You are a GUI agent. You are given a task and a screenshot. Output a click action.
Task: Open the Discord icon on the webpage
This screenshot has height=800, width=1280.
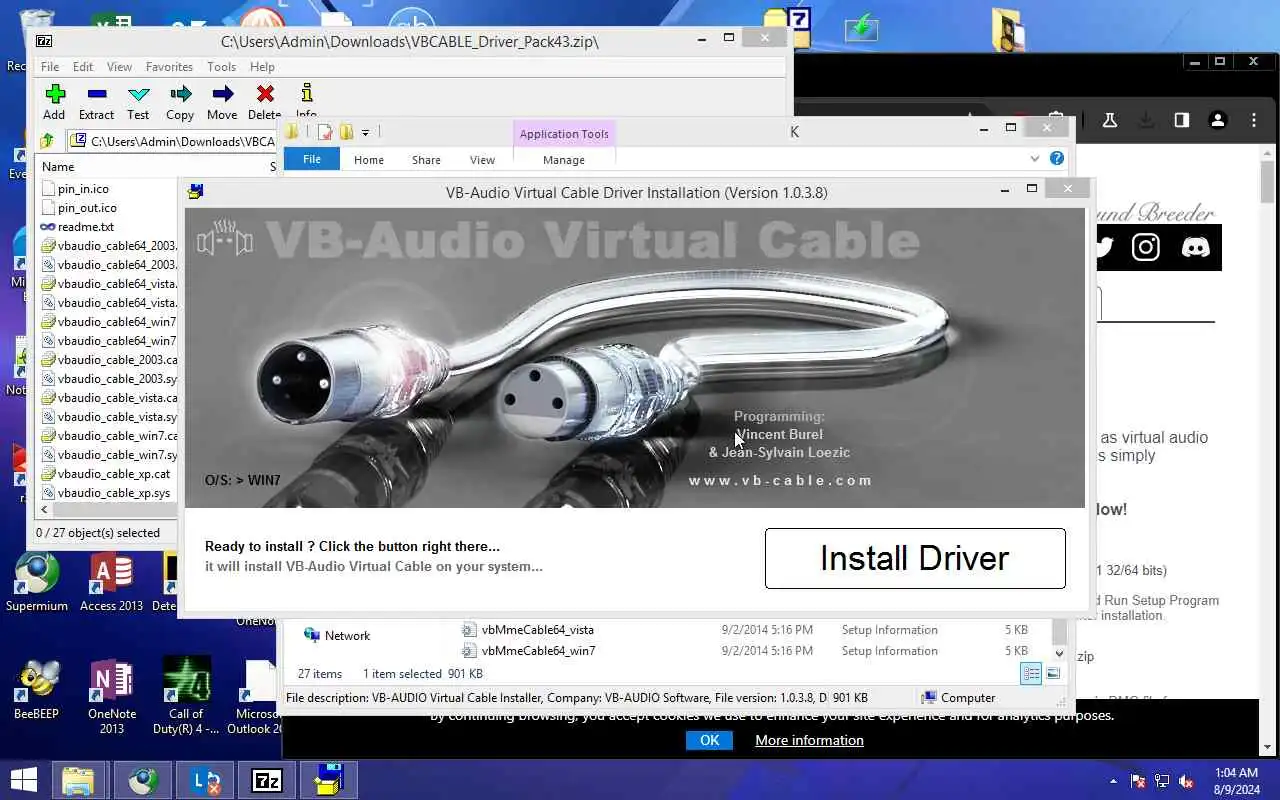click(1195, 247)
